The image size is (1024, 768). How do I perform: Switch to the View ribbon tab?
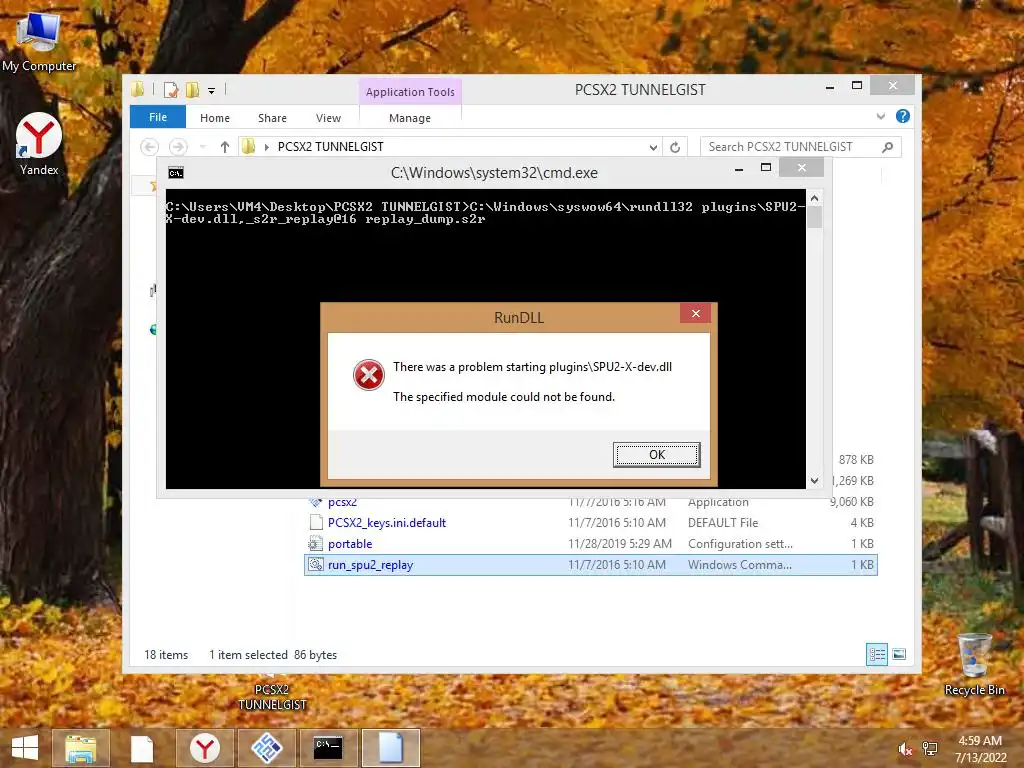[328, 118]
